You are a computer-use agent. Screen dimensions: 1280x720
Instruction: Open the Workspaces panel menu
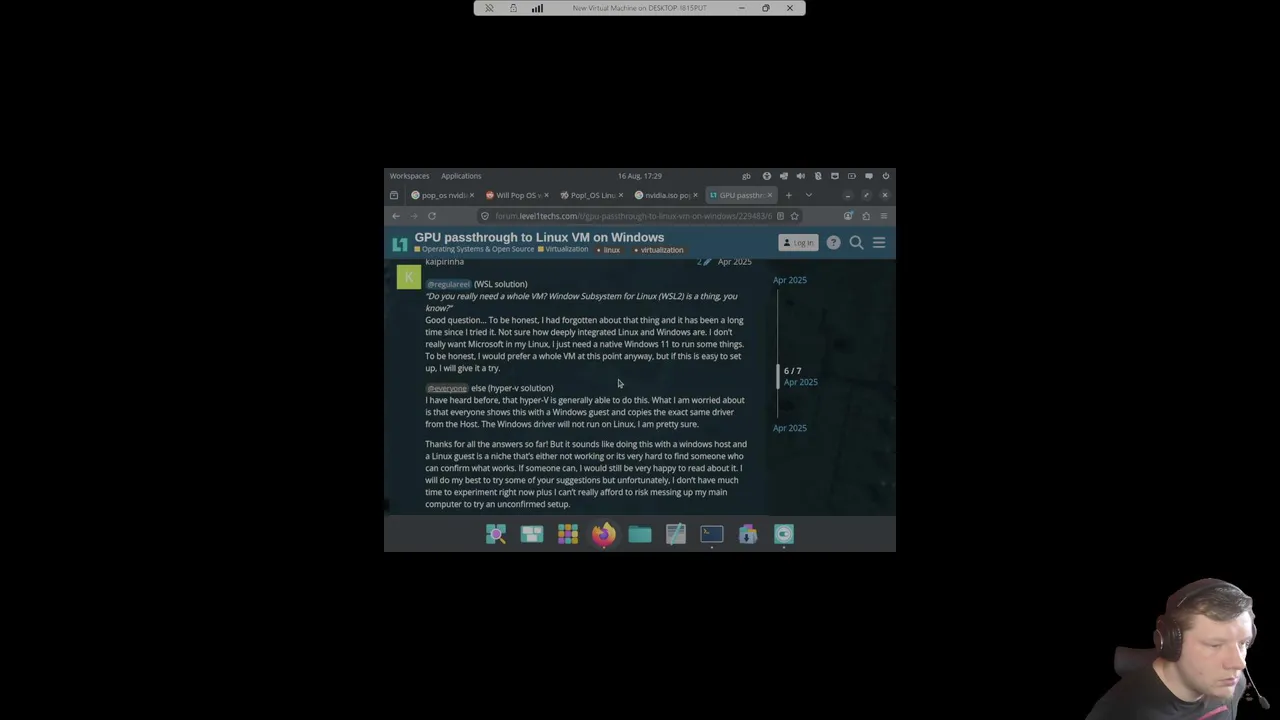(x=409, y=176)
